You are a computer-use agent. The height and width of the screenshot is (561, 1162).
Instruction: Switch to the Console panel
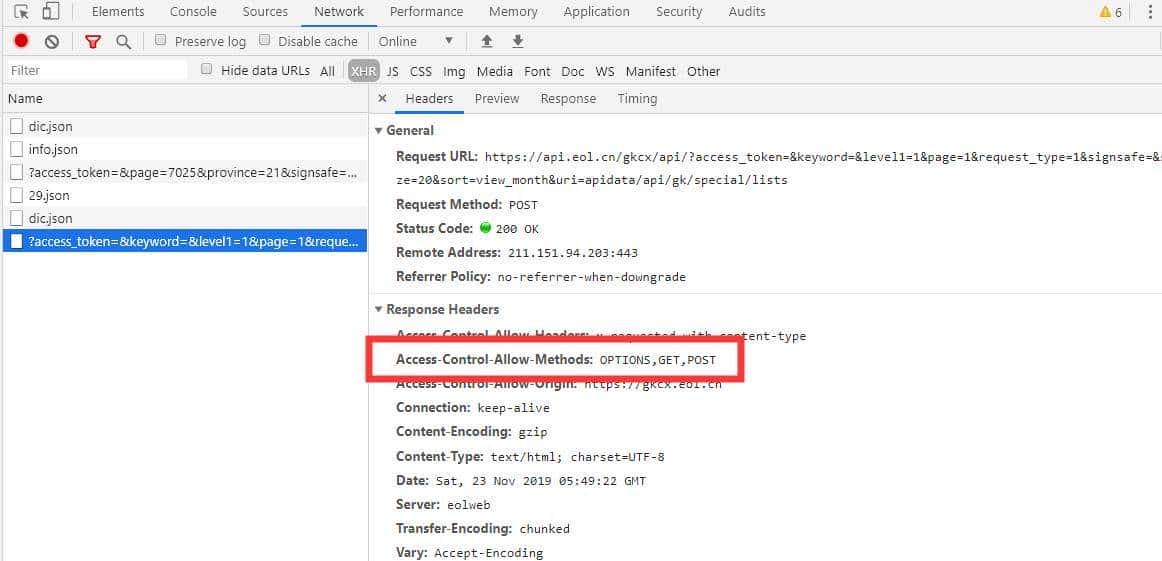click(193, 12)
